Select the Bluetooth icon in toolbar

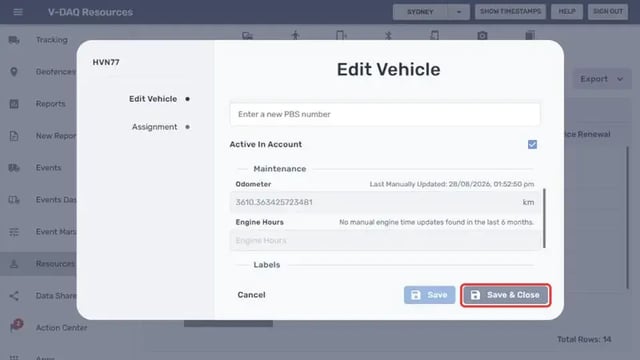tap(388, 35)
